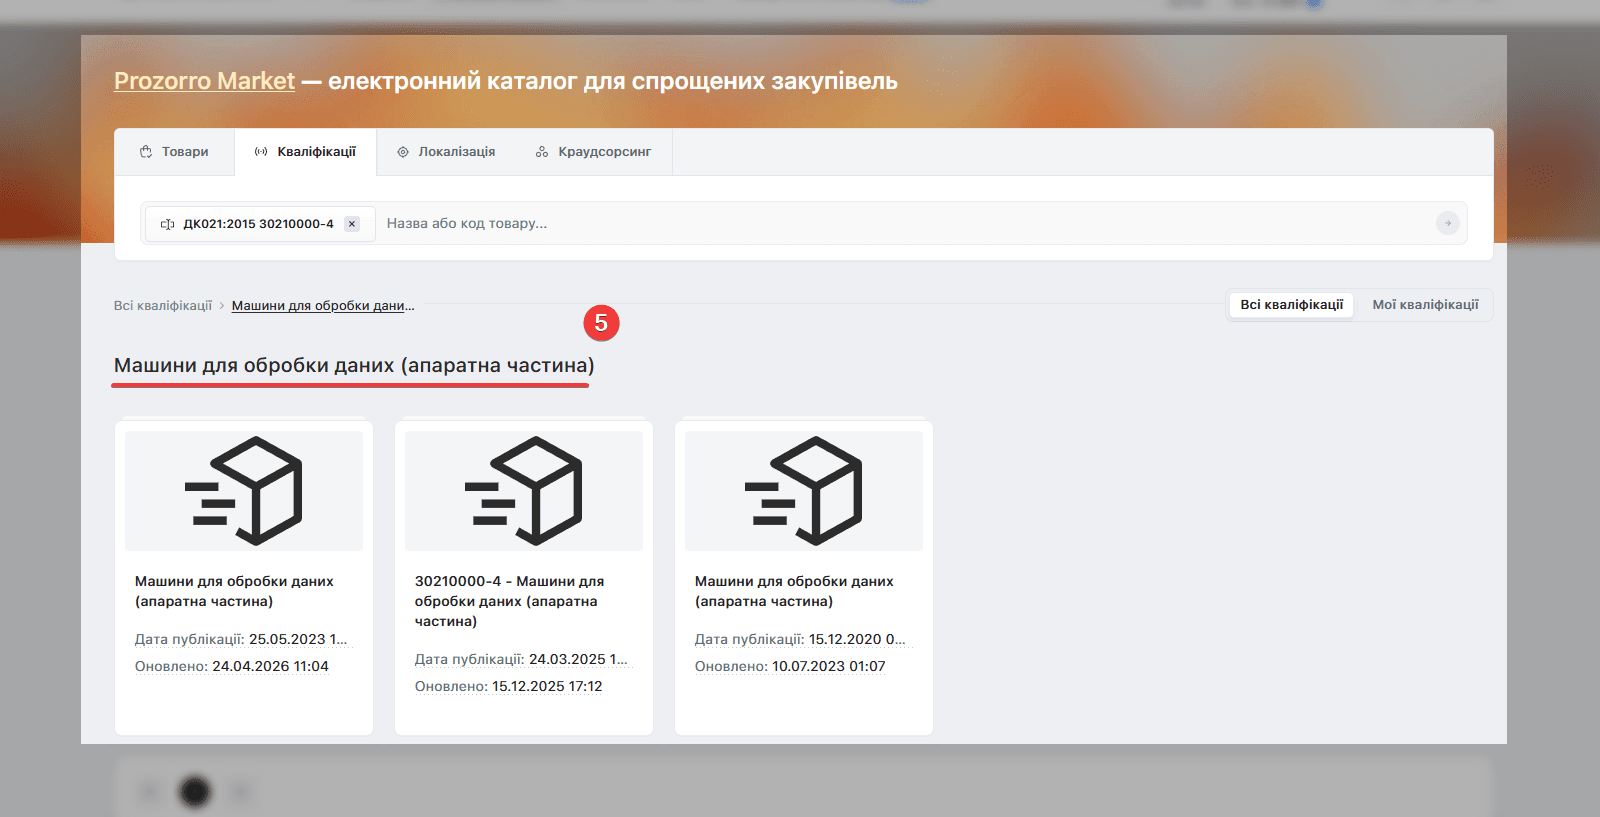Open the Prozorro Market link
1600x817 pixels.
tap(204, 81)
